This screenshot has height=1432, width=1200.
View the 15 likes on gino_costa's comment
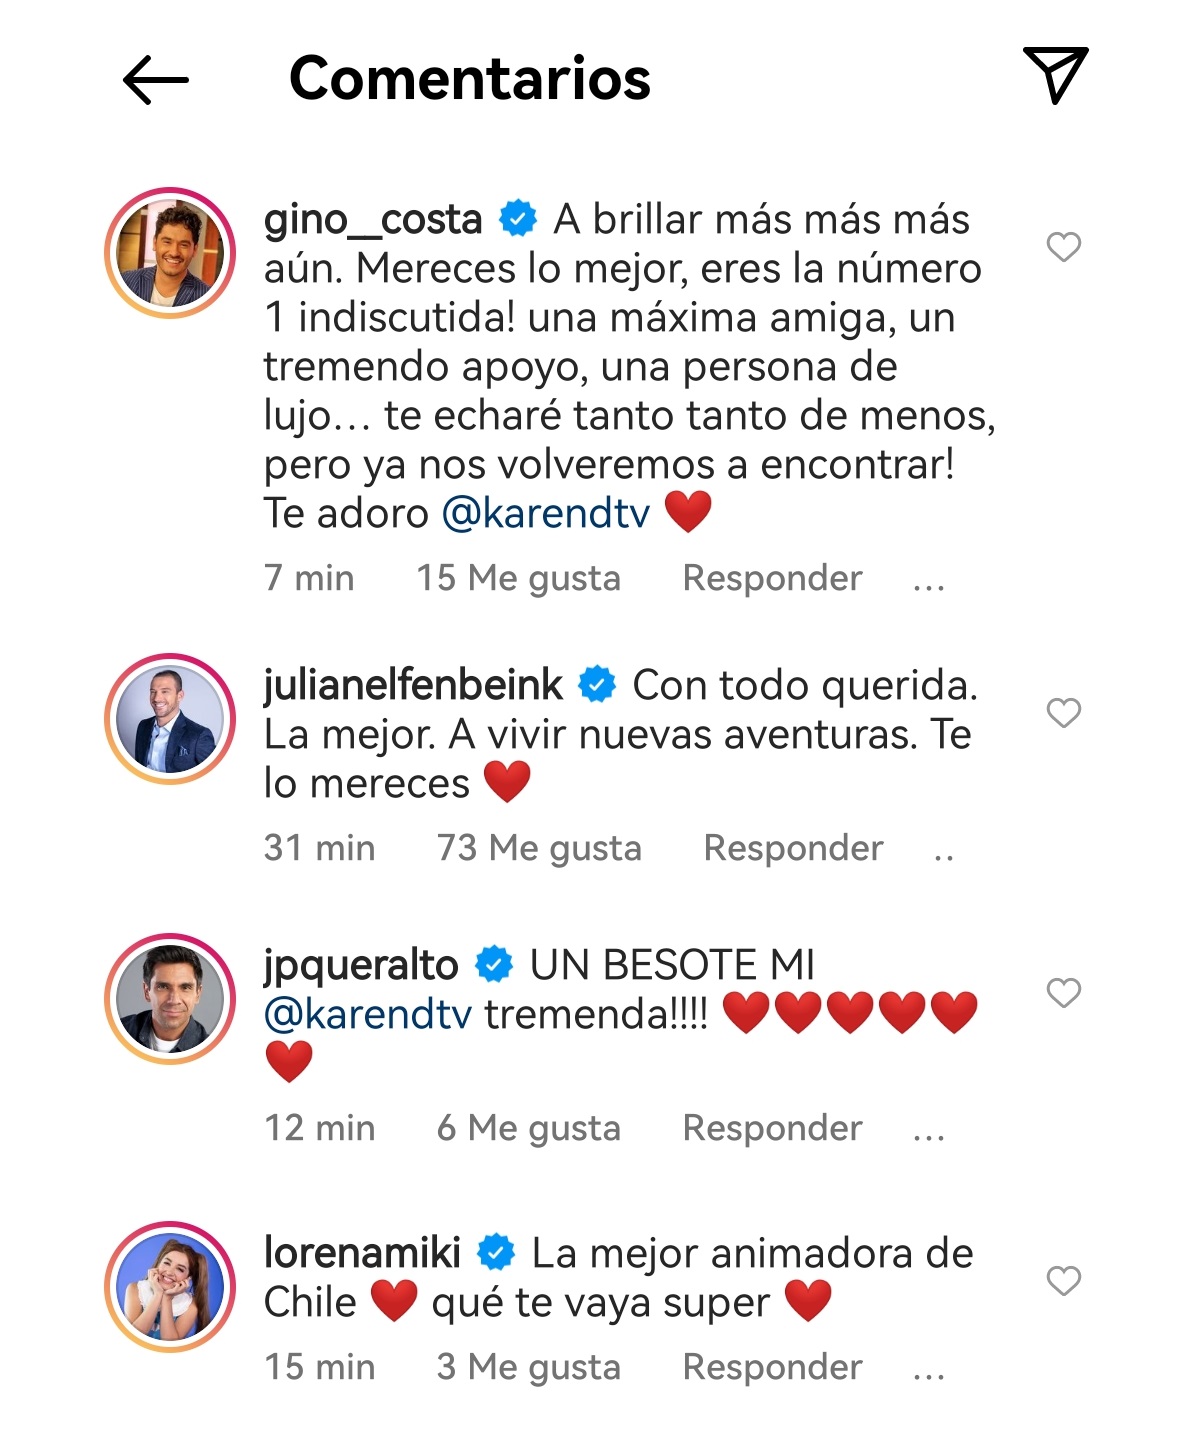click(x=518, y=578)
